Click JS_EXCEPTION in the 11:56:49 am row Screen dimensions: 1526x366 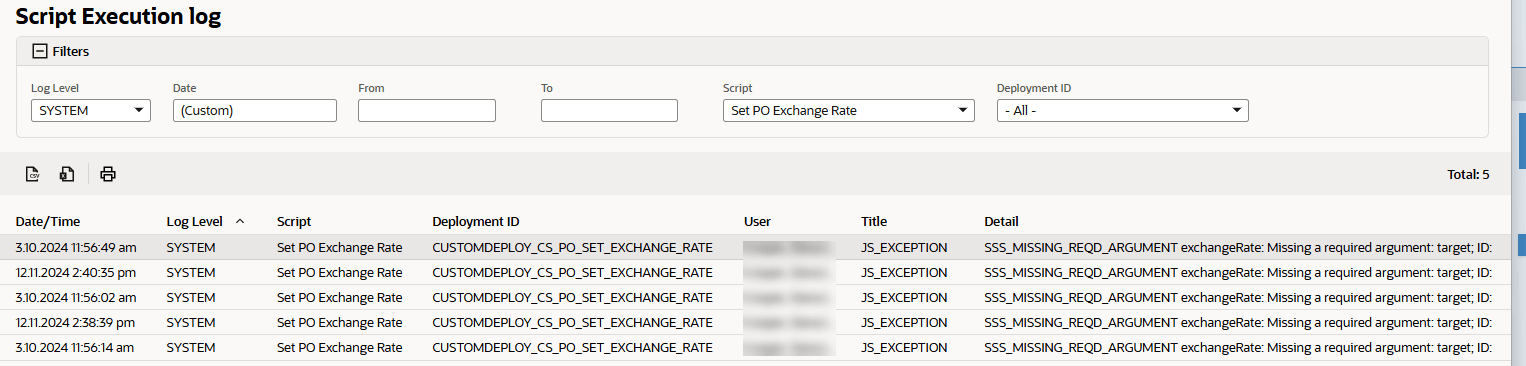pyautogui.click(x=904, y=247)
